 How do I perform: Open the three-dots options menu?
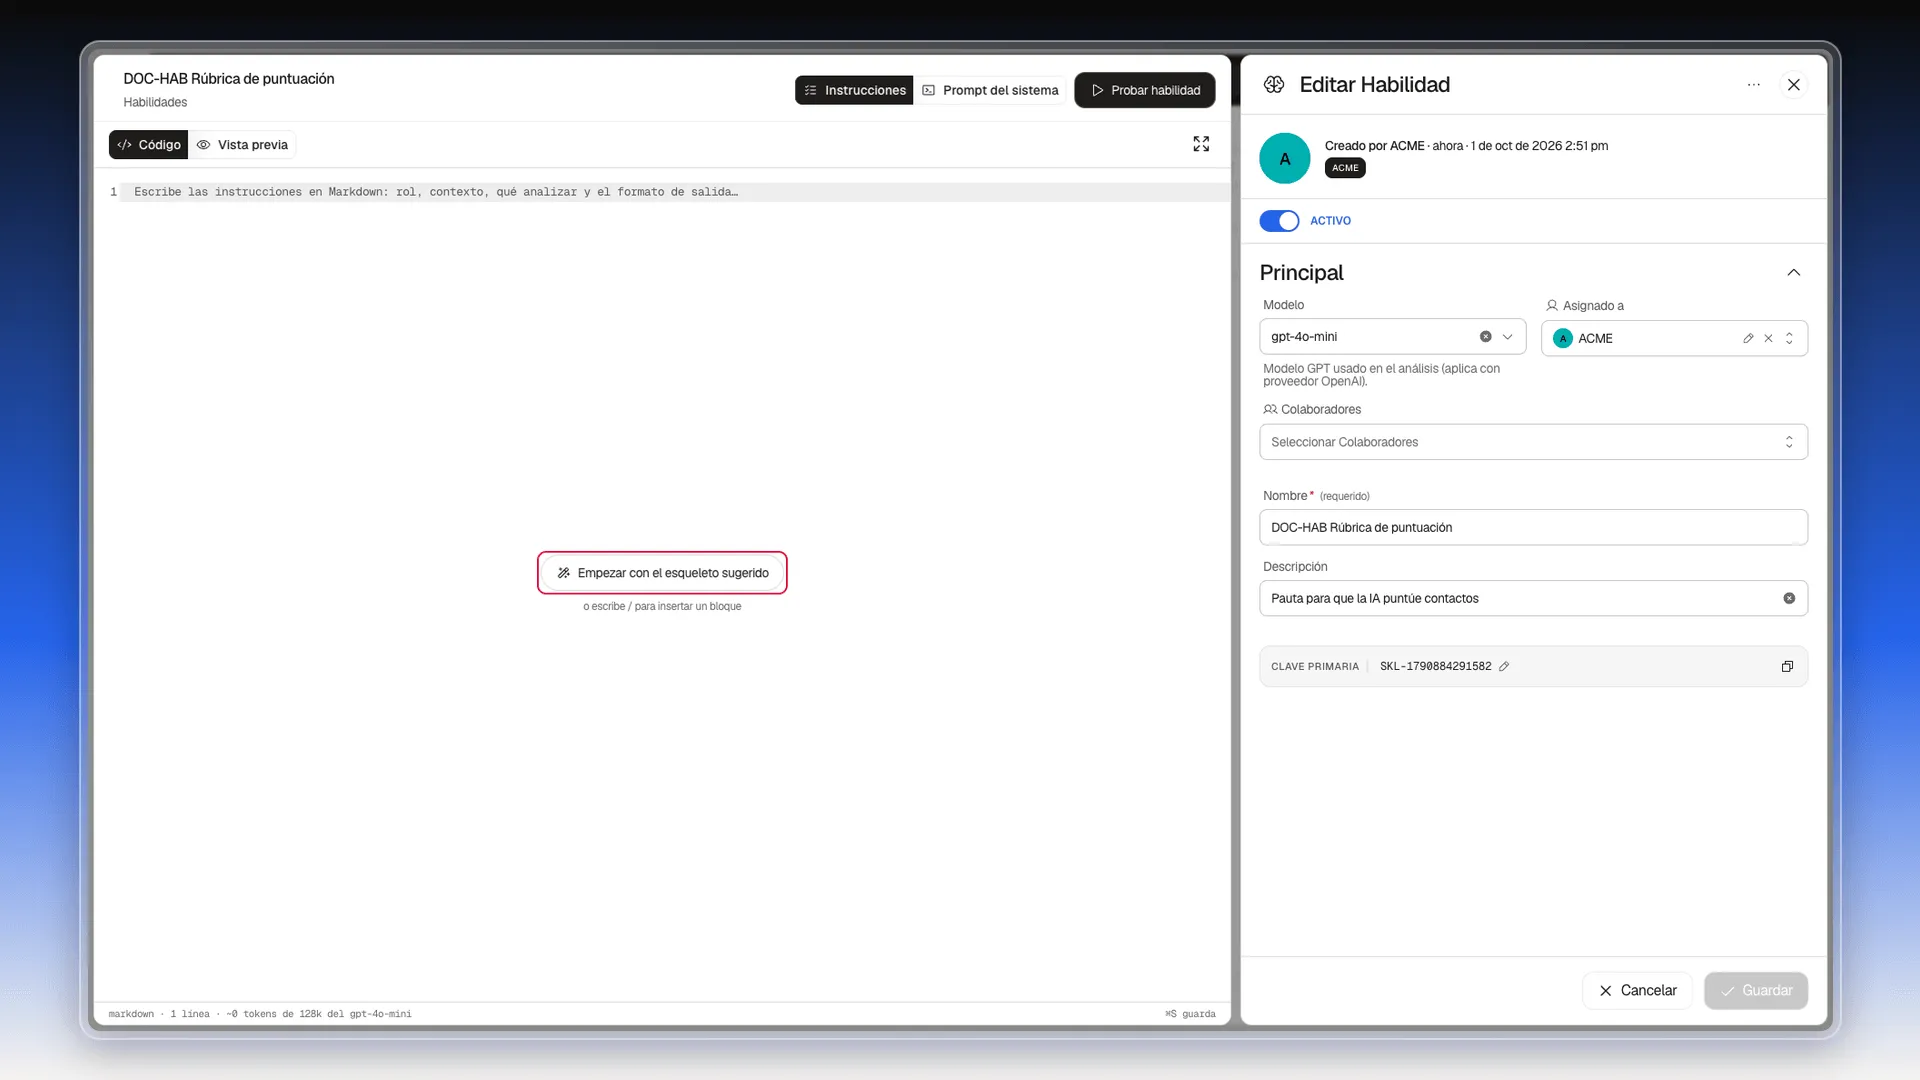[x=1753, y=85]
